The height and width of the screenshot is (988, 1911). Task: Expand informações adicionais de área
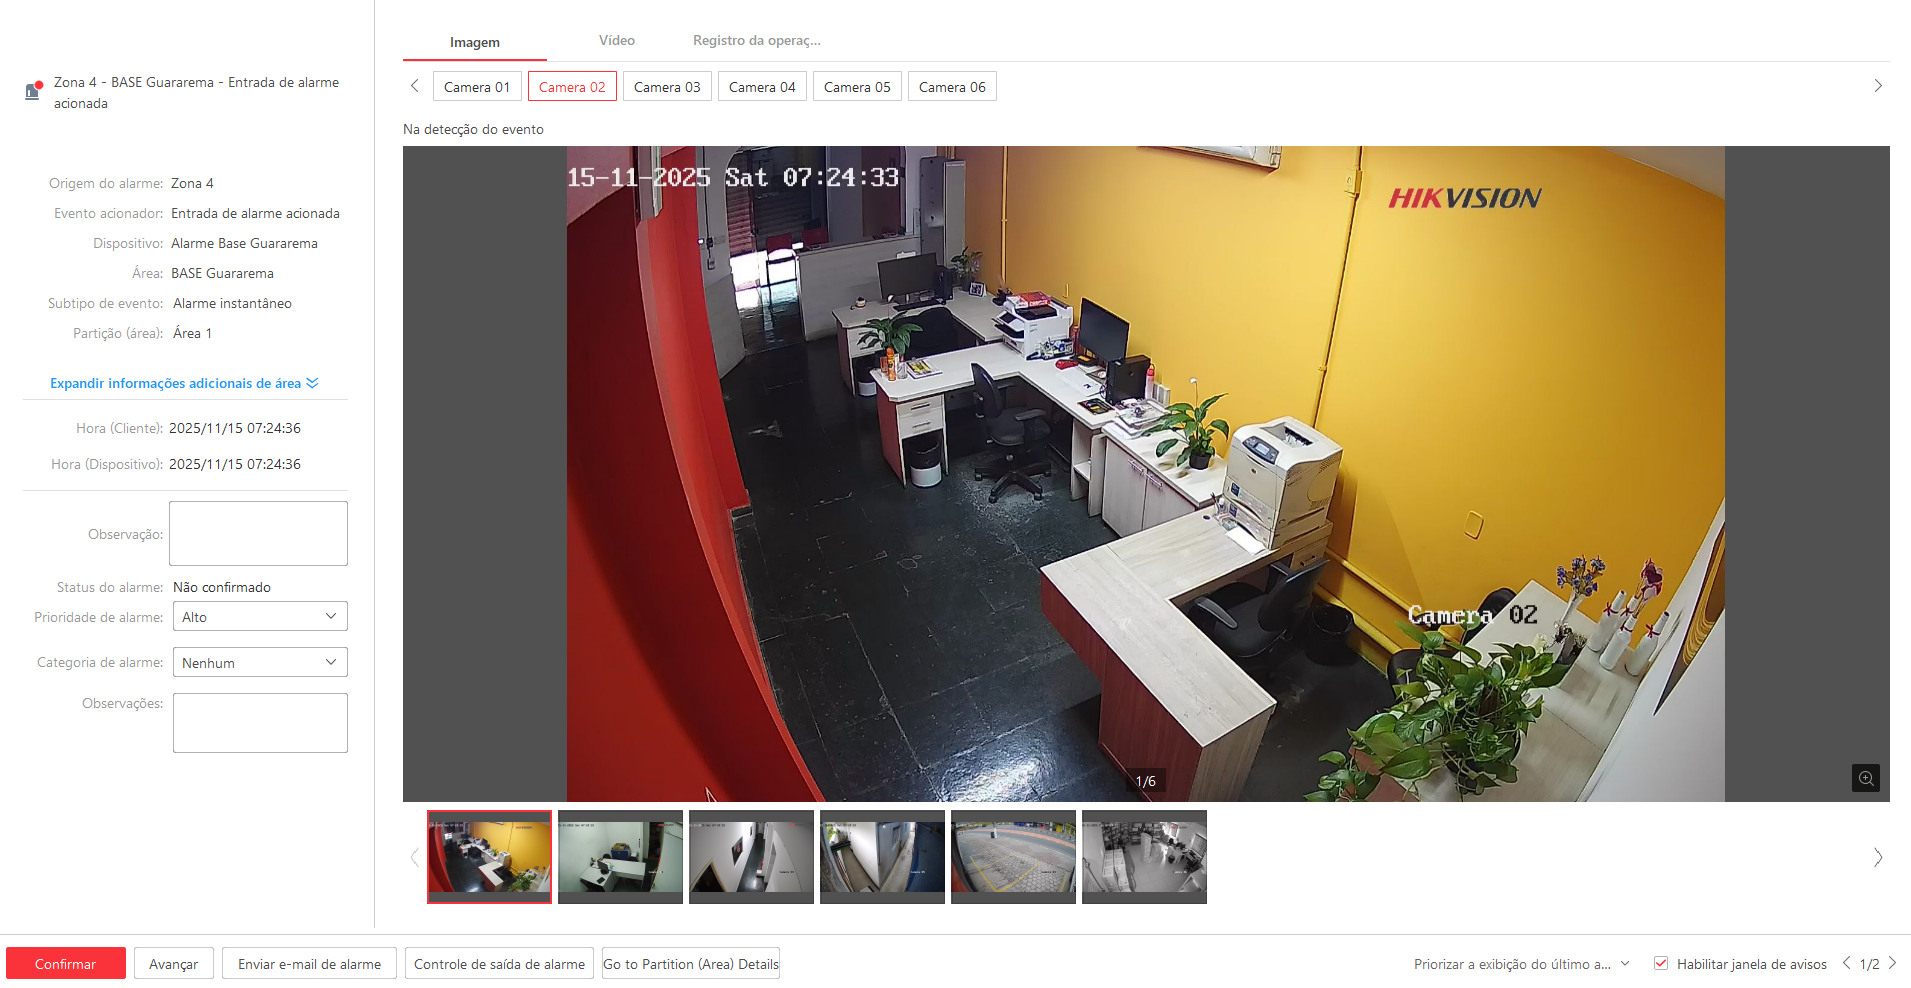[184, 383]
